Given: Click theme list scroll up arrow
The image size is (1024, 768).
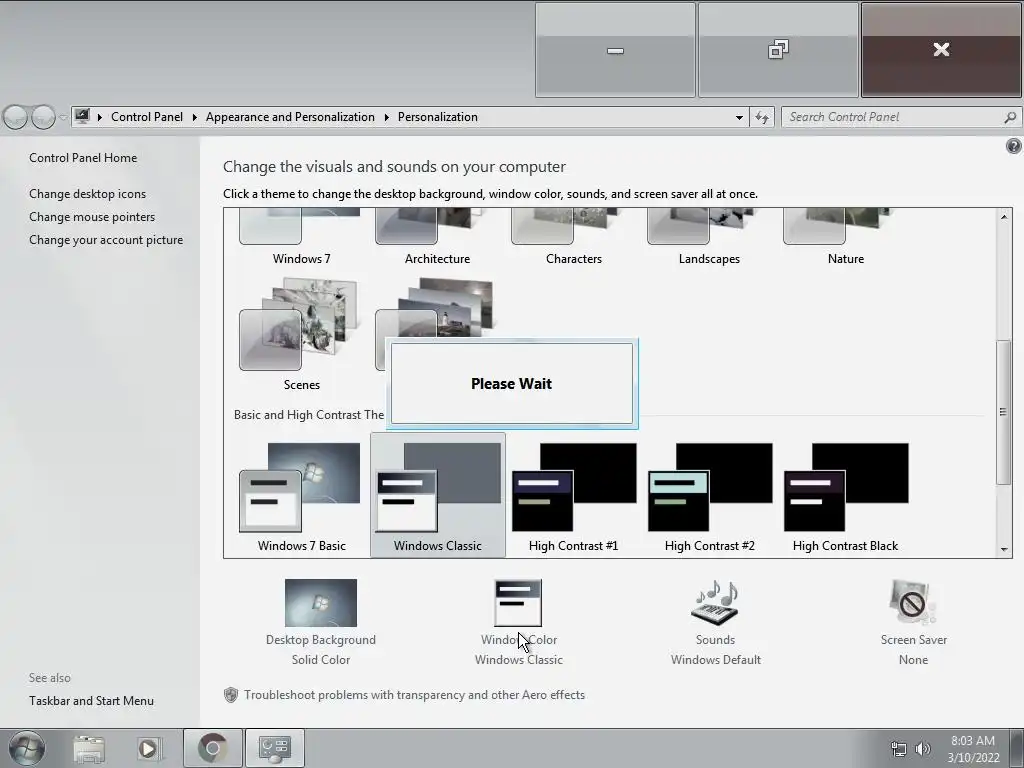Looking at the screenshot, I should point(1004,216).
